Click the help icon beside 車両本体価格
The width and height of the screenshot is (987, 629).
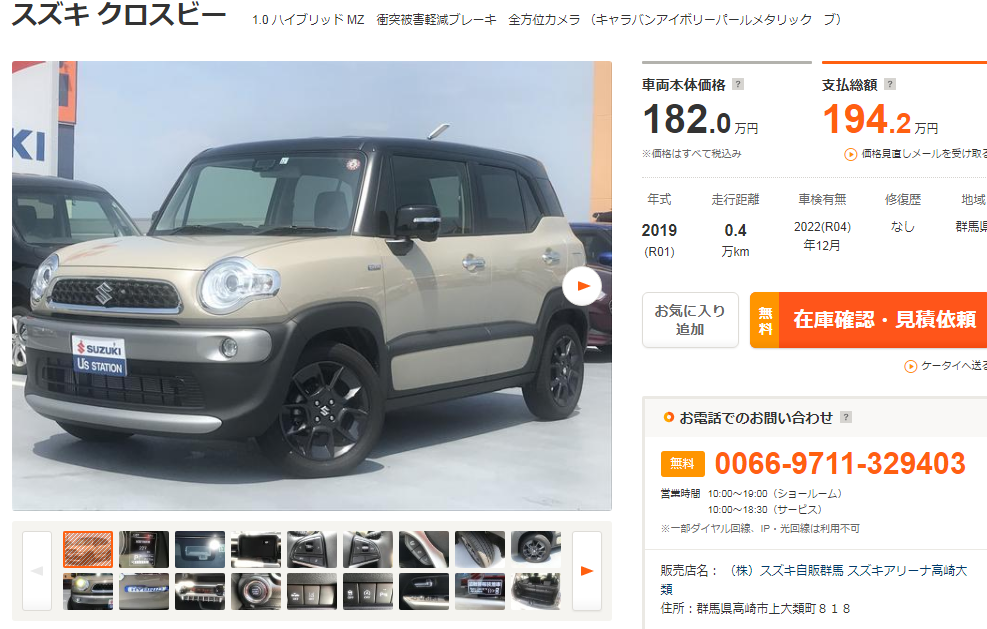[x=738, y=84]
